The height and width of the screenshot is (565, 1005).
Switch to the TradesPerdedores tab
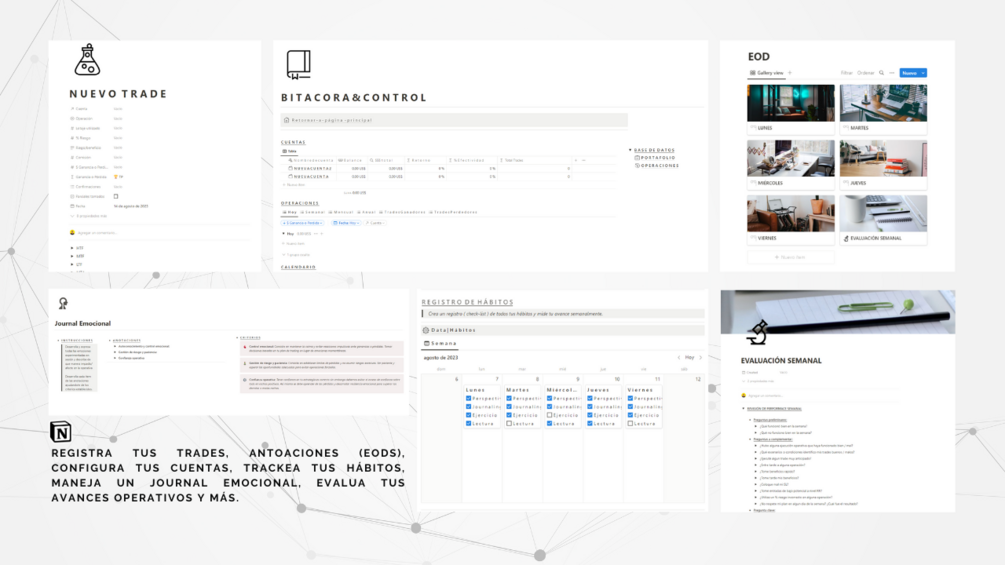(453, 212)
